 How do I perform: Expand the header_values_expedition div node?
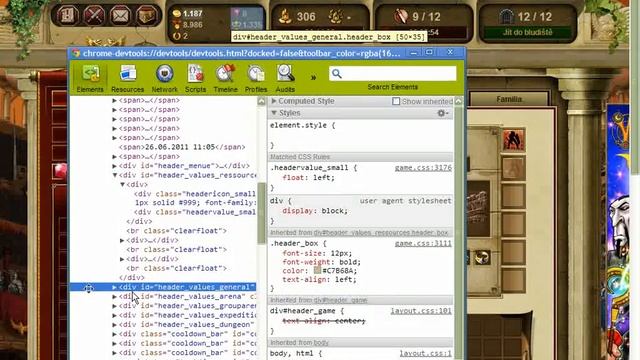click(x=115, y=316)
